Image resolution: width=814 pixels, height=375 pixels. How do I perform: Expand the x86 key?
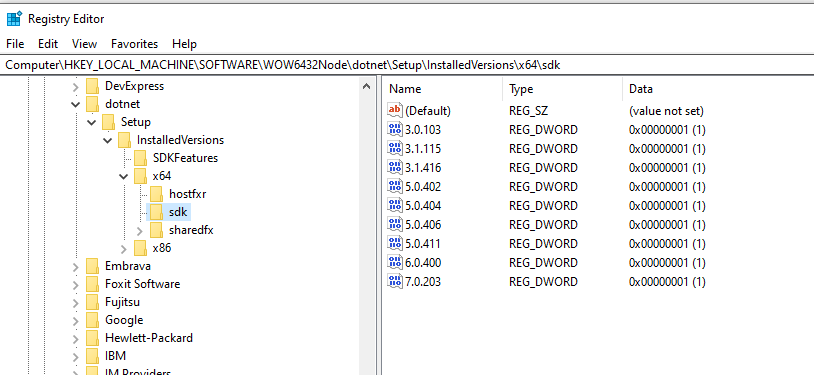pyautogui.click(x=124, y=249)
